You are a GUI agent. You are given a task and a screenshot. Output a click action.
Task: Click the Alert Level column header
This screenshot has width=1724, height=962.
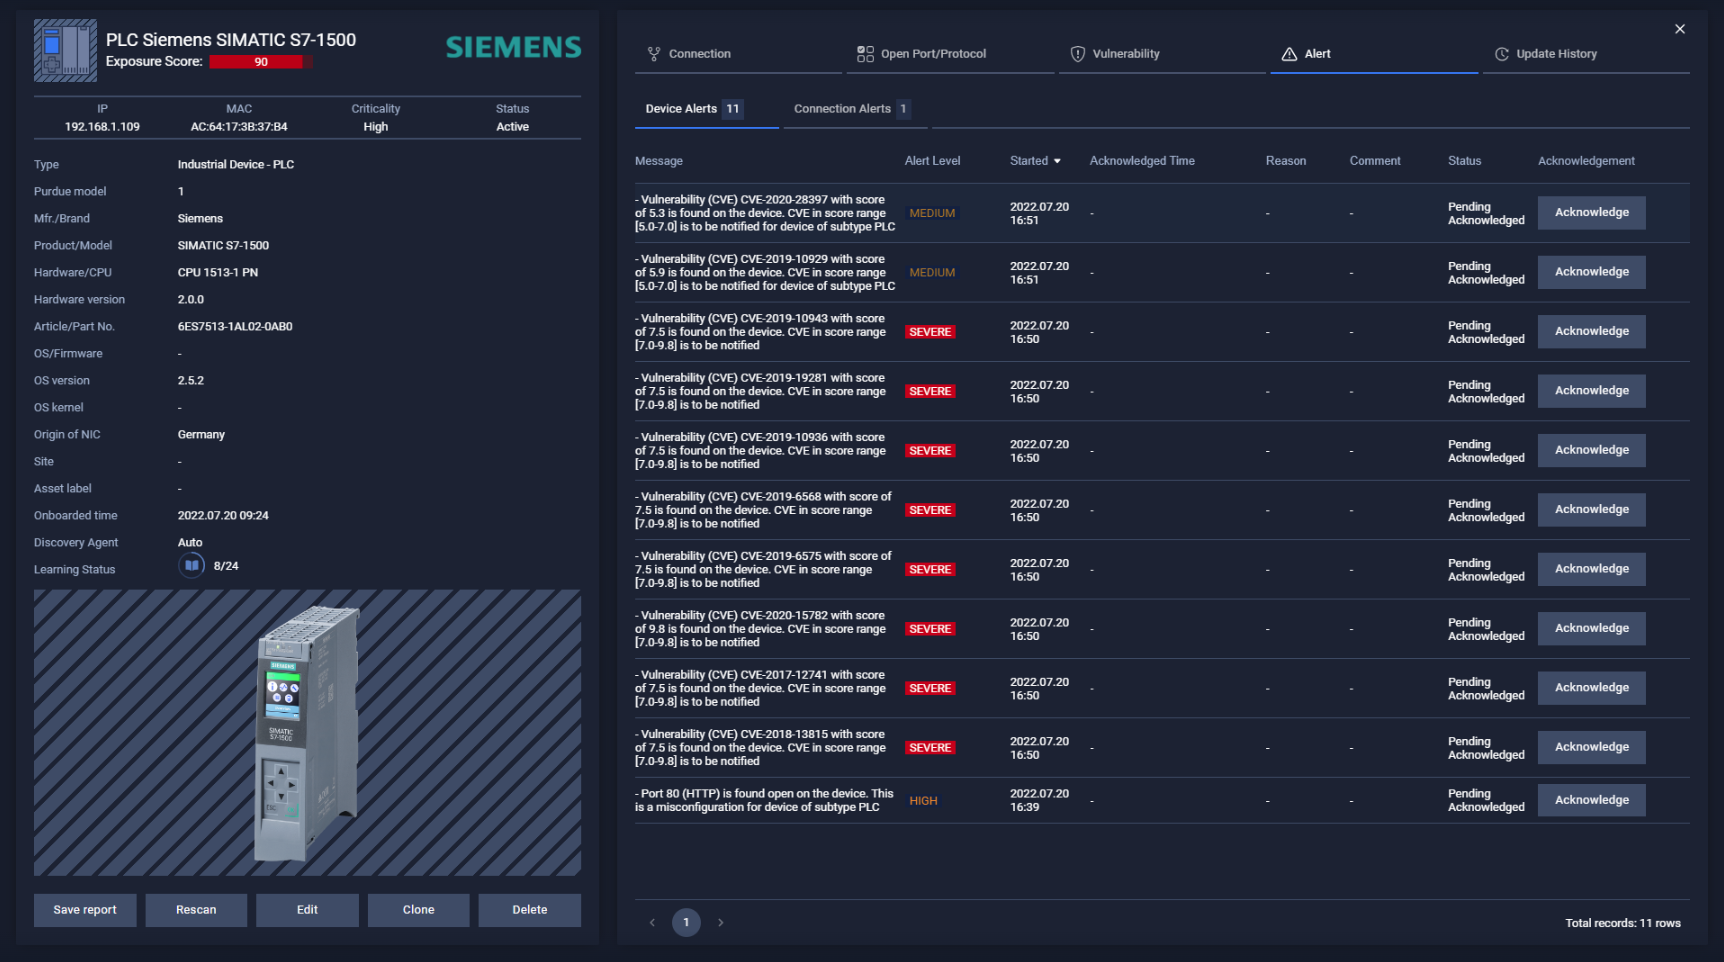(932, 161)
